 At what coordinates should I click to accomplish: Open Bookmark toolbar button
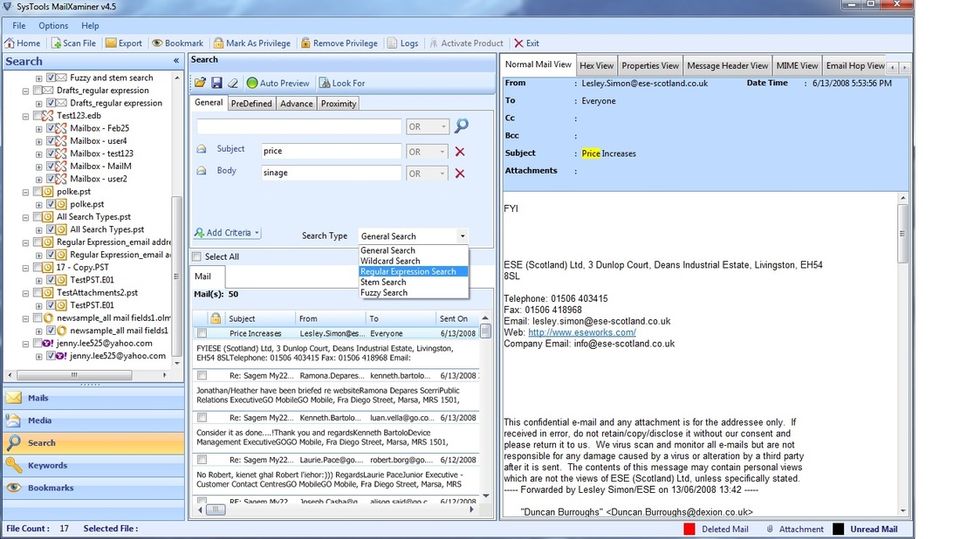(178, 43)
